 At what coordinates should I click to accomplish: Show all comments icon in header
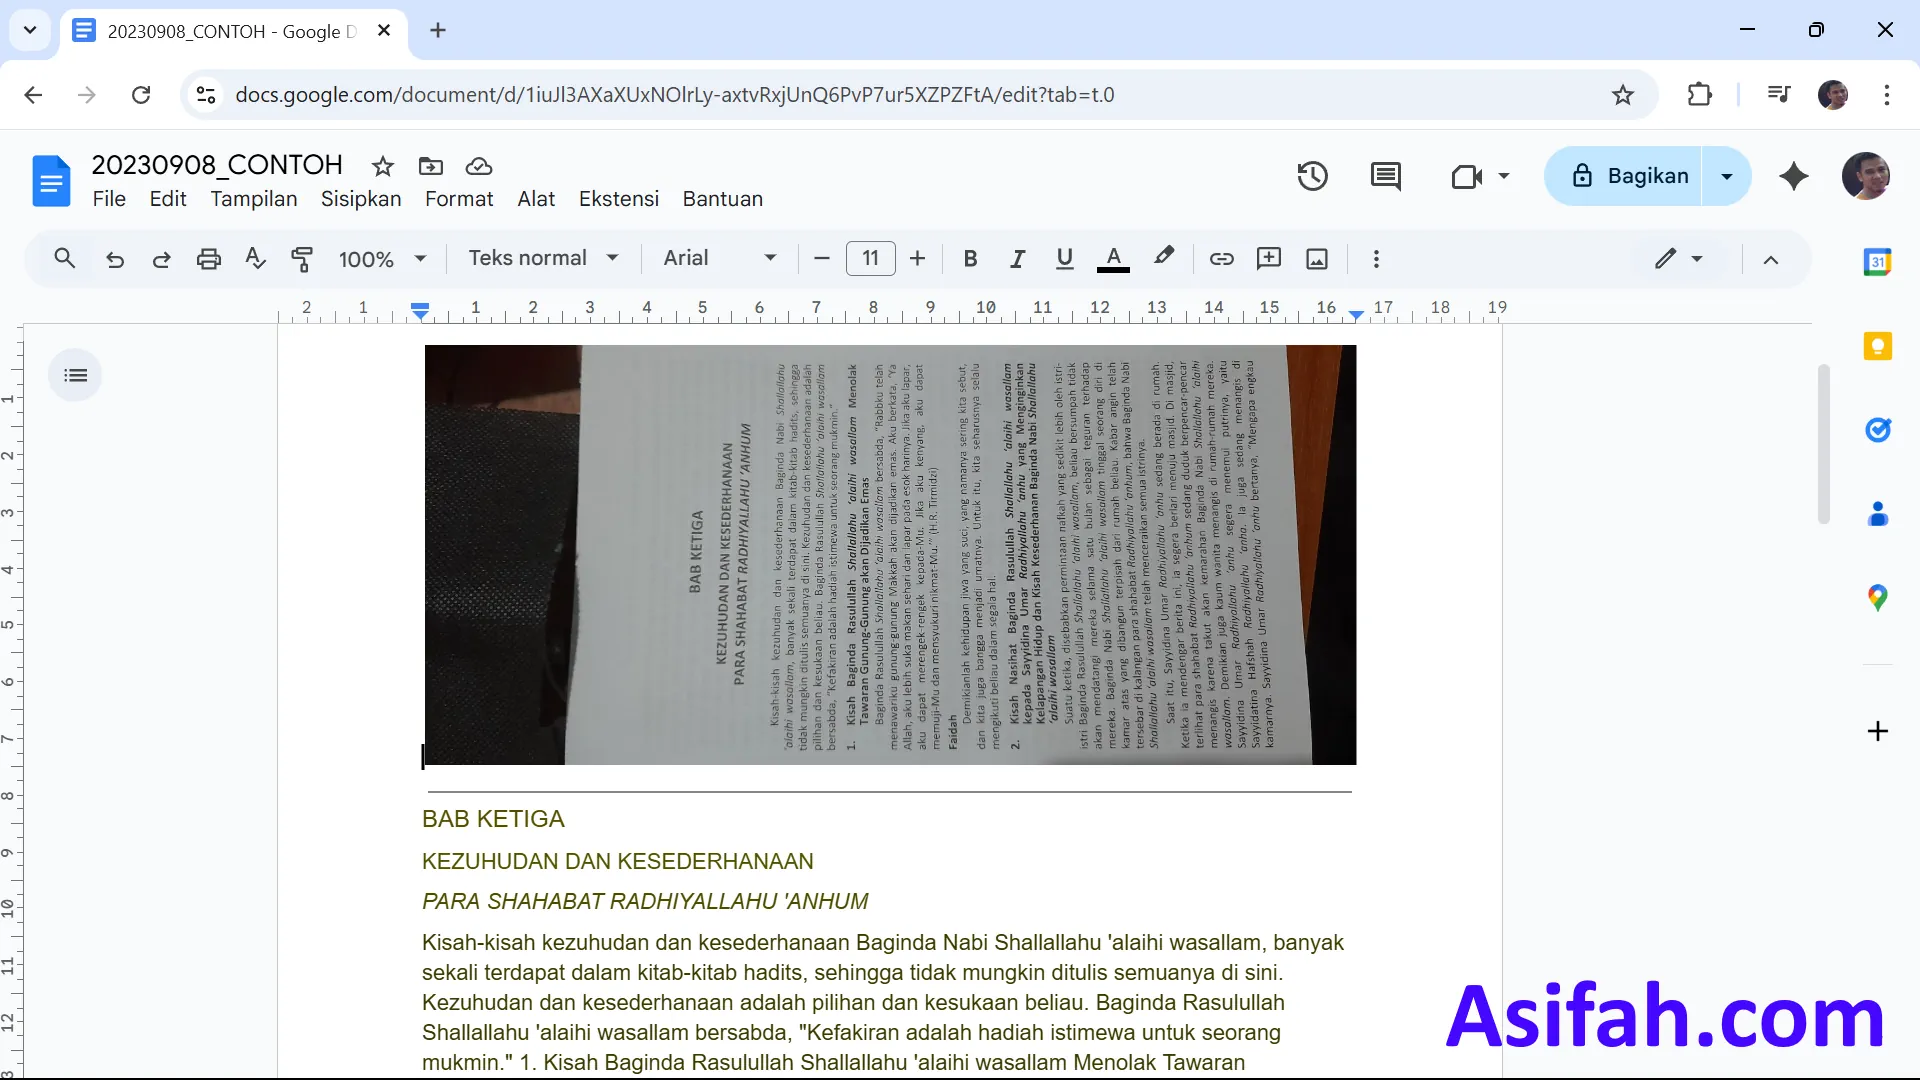[1385, 176]
